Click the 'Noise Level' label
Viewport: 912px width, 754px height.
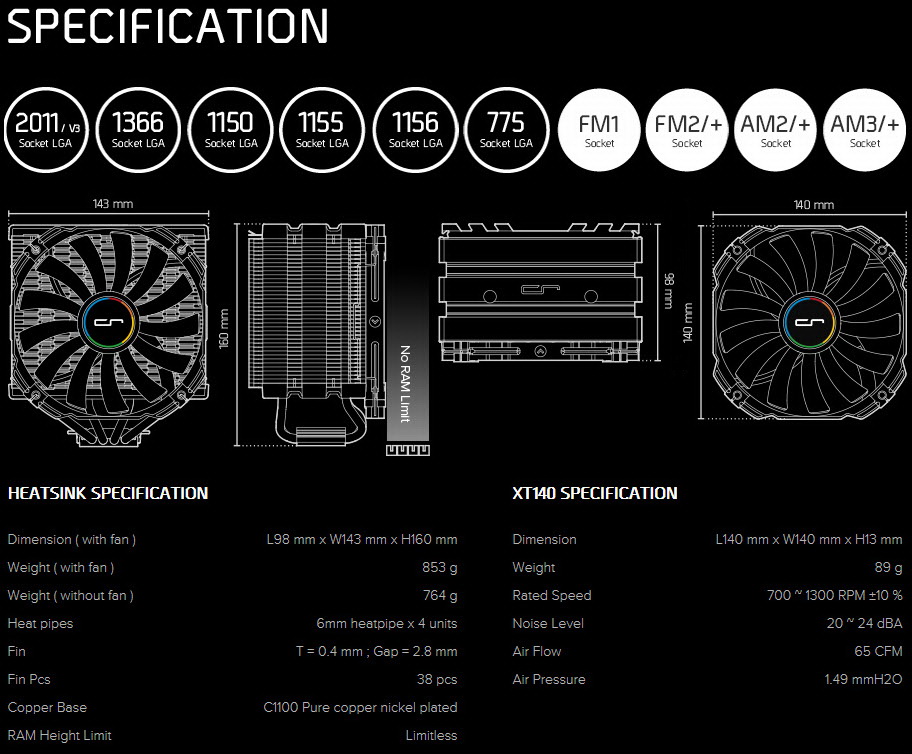click(x=548, y=624)
